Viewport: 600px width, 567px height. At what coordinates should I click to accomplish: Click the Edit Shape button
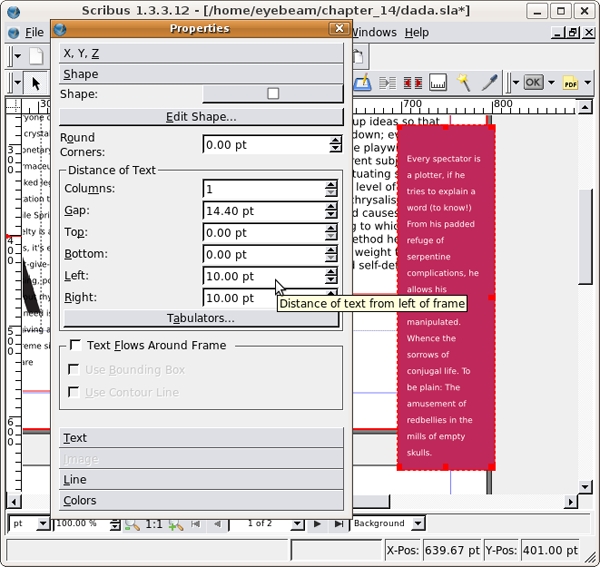[201, 117]
